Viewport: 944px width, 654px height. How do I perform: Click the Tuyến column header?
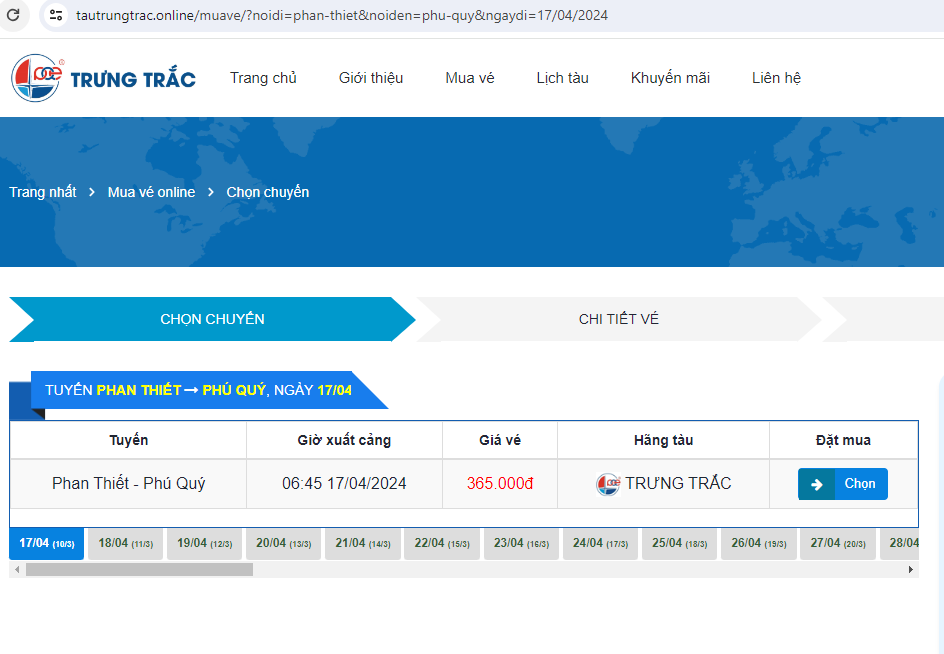click(128, 440)
